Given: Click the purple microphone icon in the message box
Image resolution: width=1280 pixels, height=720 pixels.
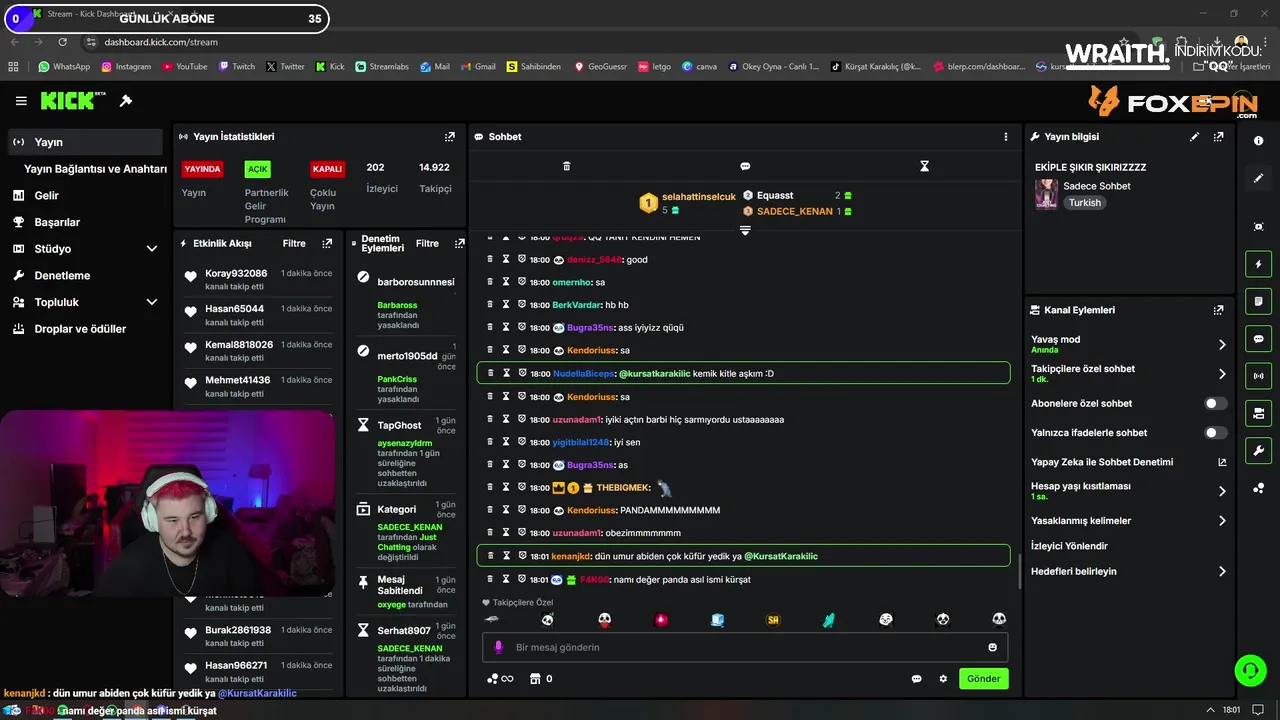Looking at the screenshot, I should [499, 647].
